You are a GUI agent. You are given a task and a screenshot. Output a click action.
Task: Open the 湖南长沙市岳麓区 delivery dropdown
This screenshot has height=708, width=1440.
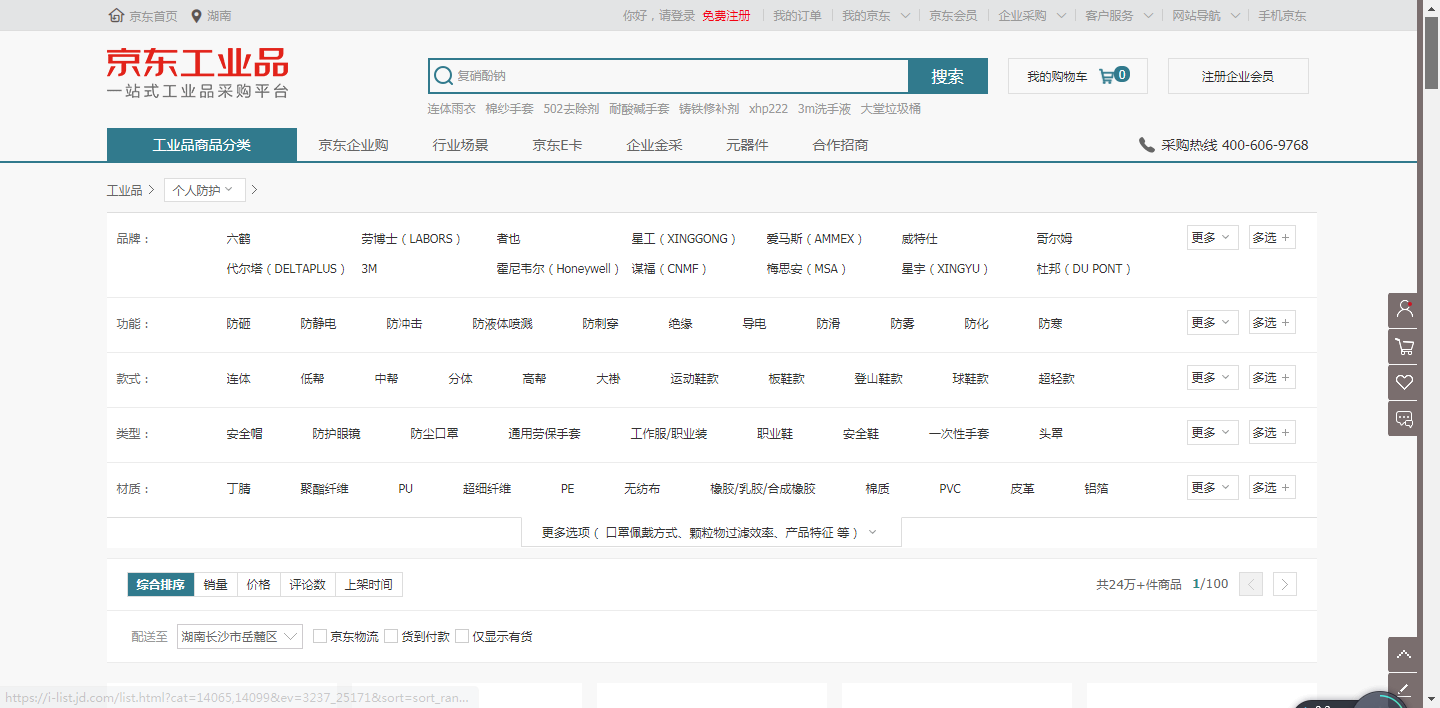click(x=240, y=636)
